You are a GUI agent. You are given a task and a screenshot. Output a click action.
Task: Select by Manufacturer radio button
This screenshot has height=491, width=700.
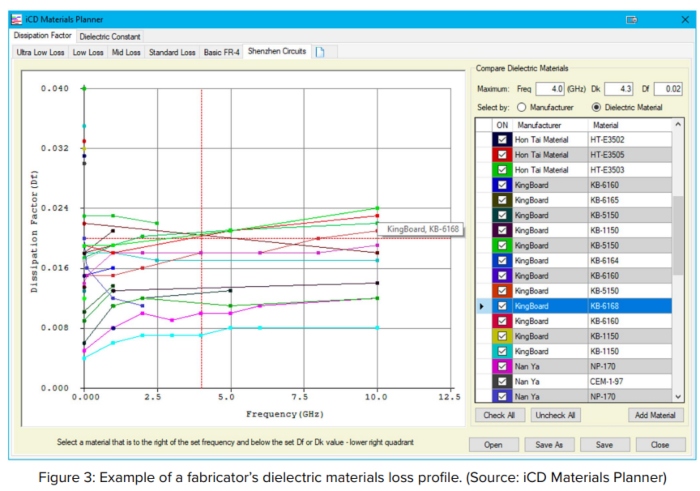[521, 107]
